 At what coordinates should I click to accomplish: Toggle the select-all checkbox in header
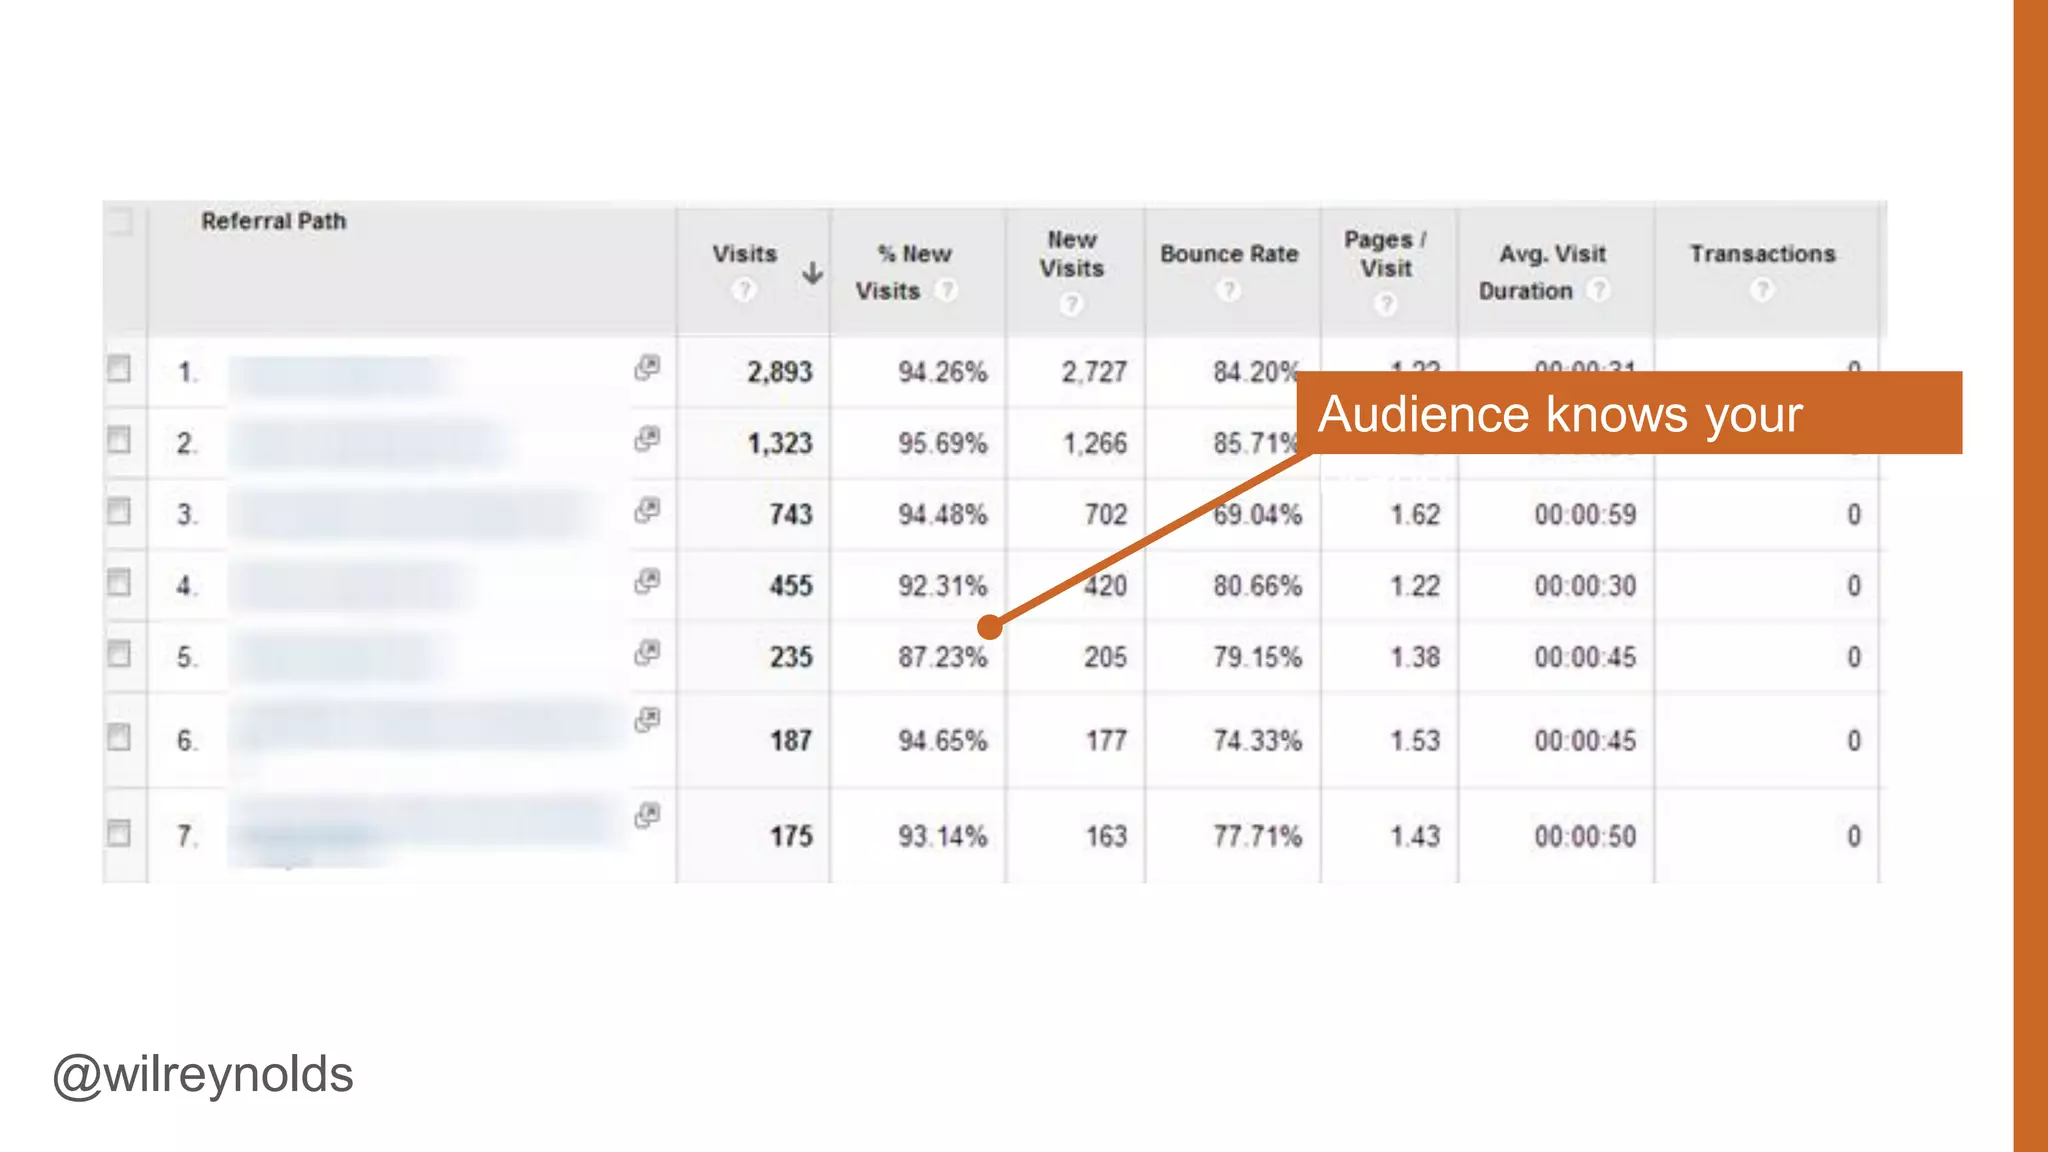[x=119, y=222]
